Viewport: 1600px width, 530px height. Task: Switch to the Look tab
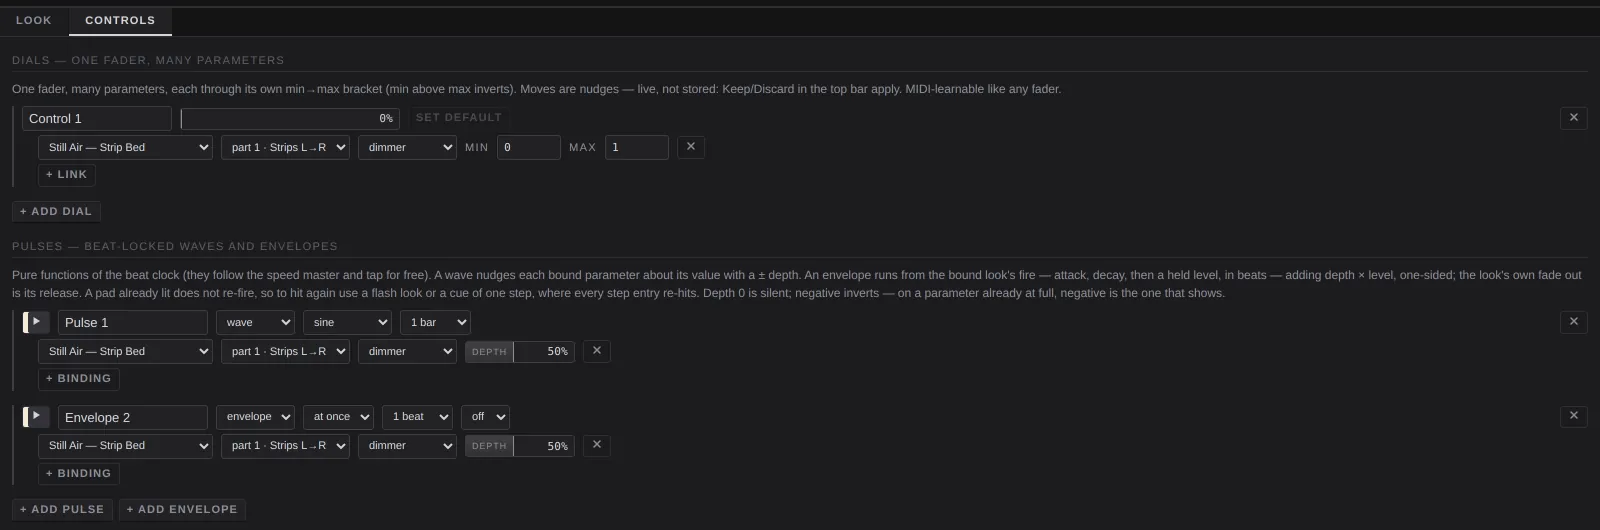tap(34, 20)
